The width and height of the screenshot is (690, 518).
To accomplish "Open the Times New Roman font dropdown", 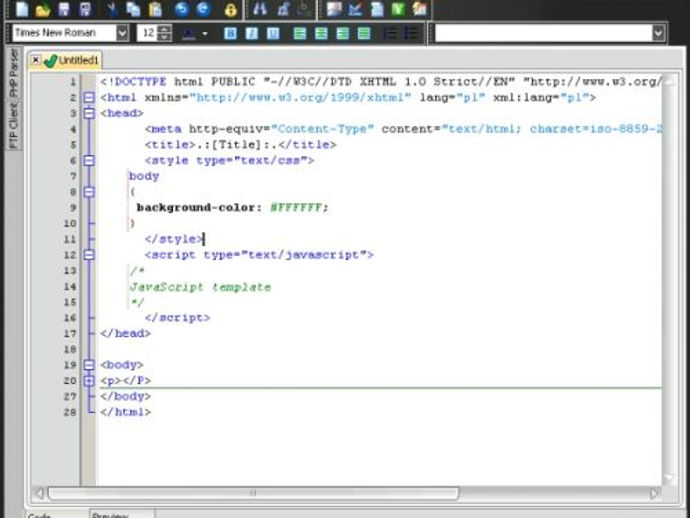I will coord(122,33).
